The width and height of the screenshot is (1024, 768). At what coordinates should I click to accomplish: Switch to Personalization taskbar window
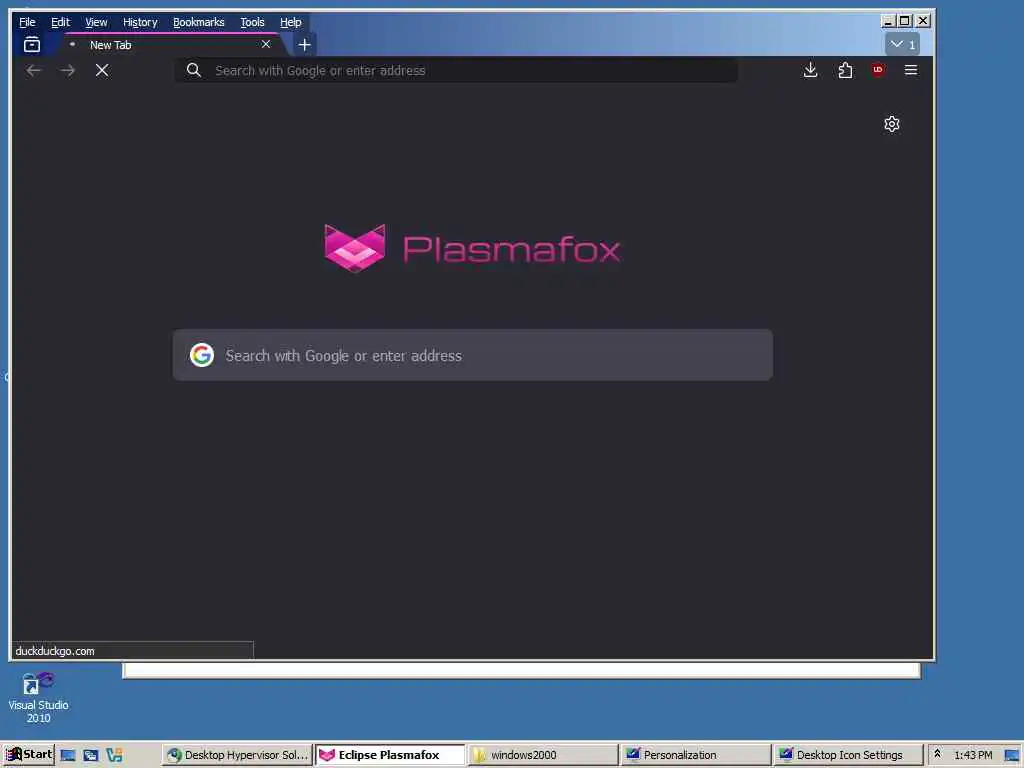696,755
